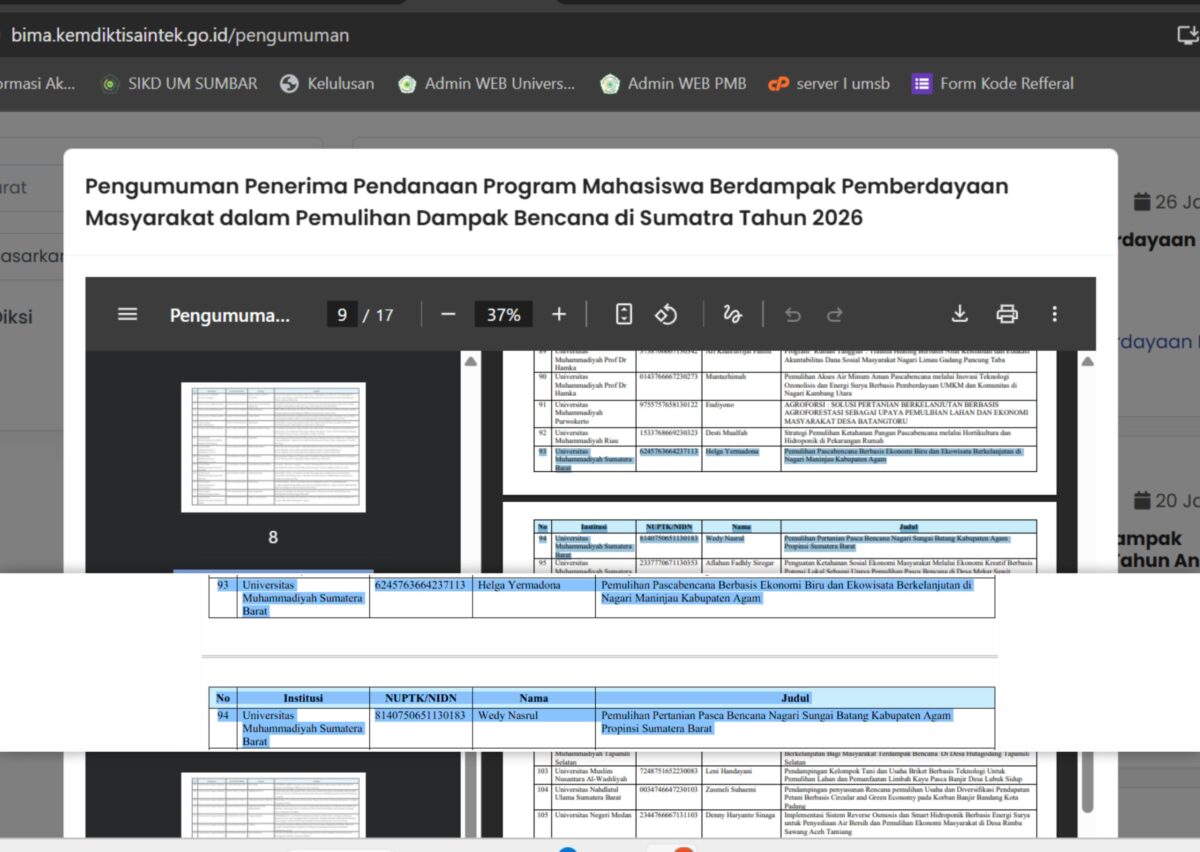This screenshot has width=1200, height=852.
Task: Open the Kelulusan bookmark
Action: pos(327,84)
